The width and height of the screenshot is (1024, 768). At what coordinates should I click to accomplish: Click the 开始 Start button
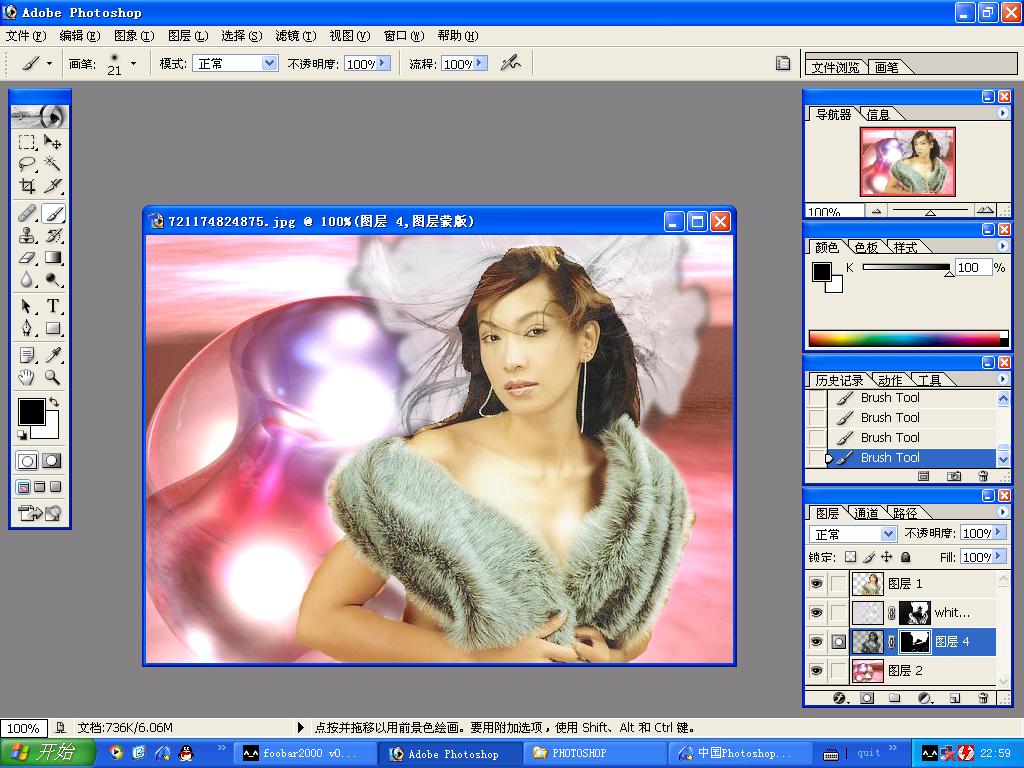(x=48, y=752)
